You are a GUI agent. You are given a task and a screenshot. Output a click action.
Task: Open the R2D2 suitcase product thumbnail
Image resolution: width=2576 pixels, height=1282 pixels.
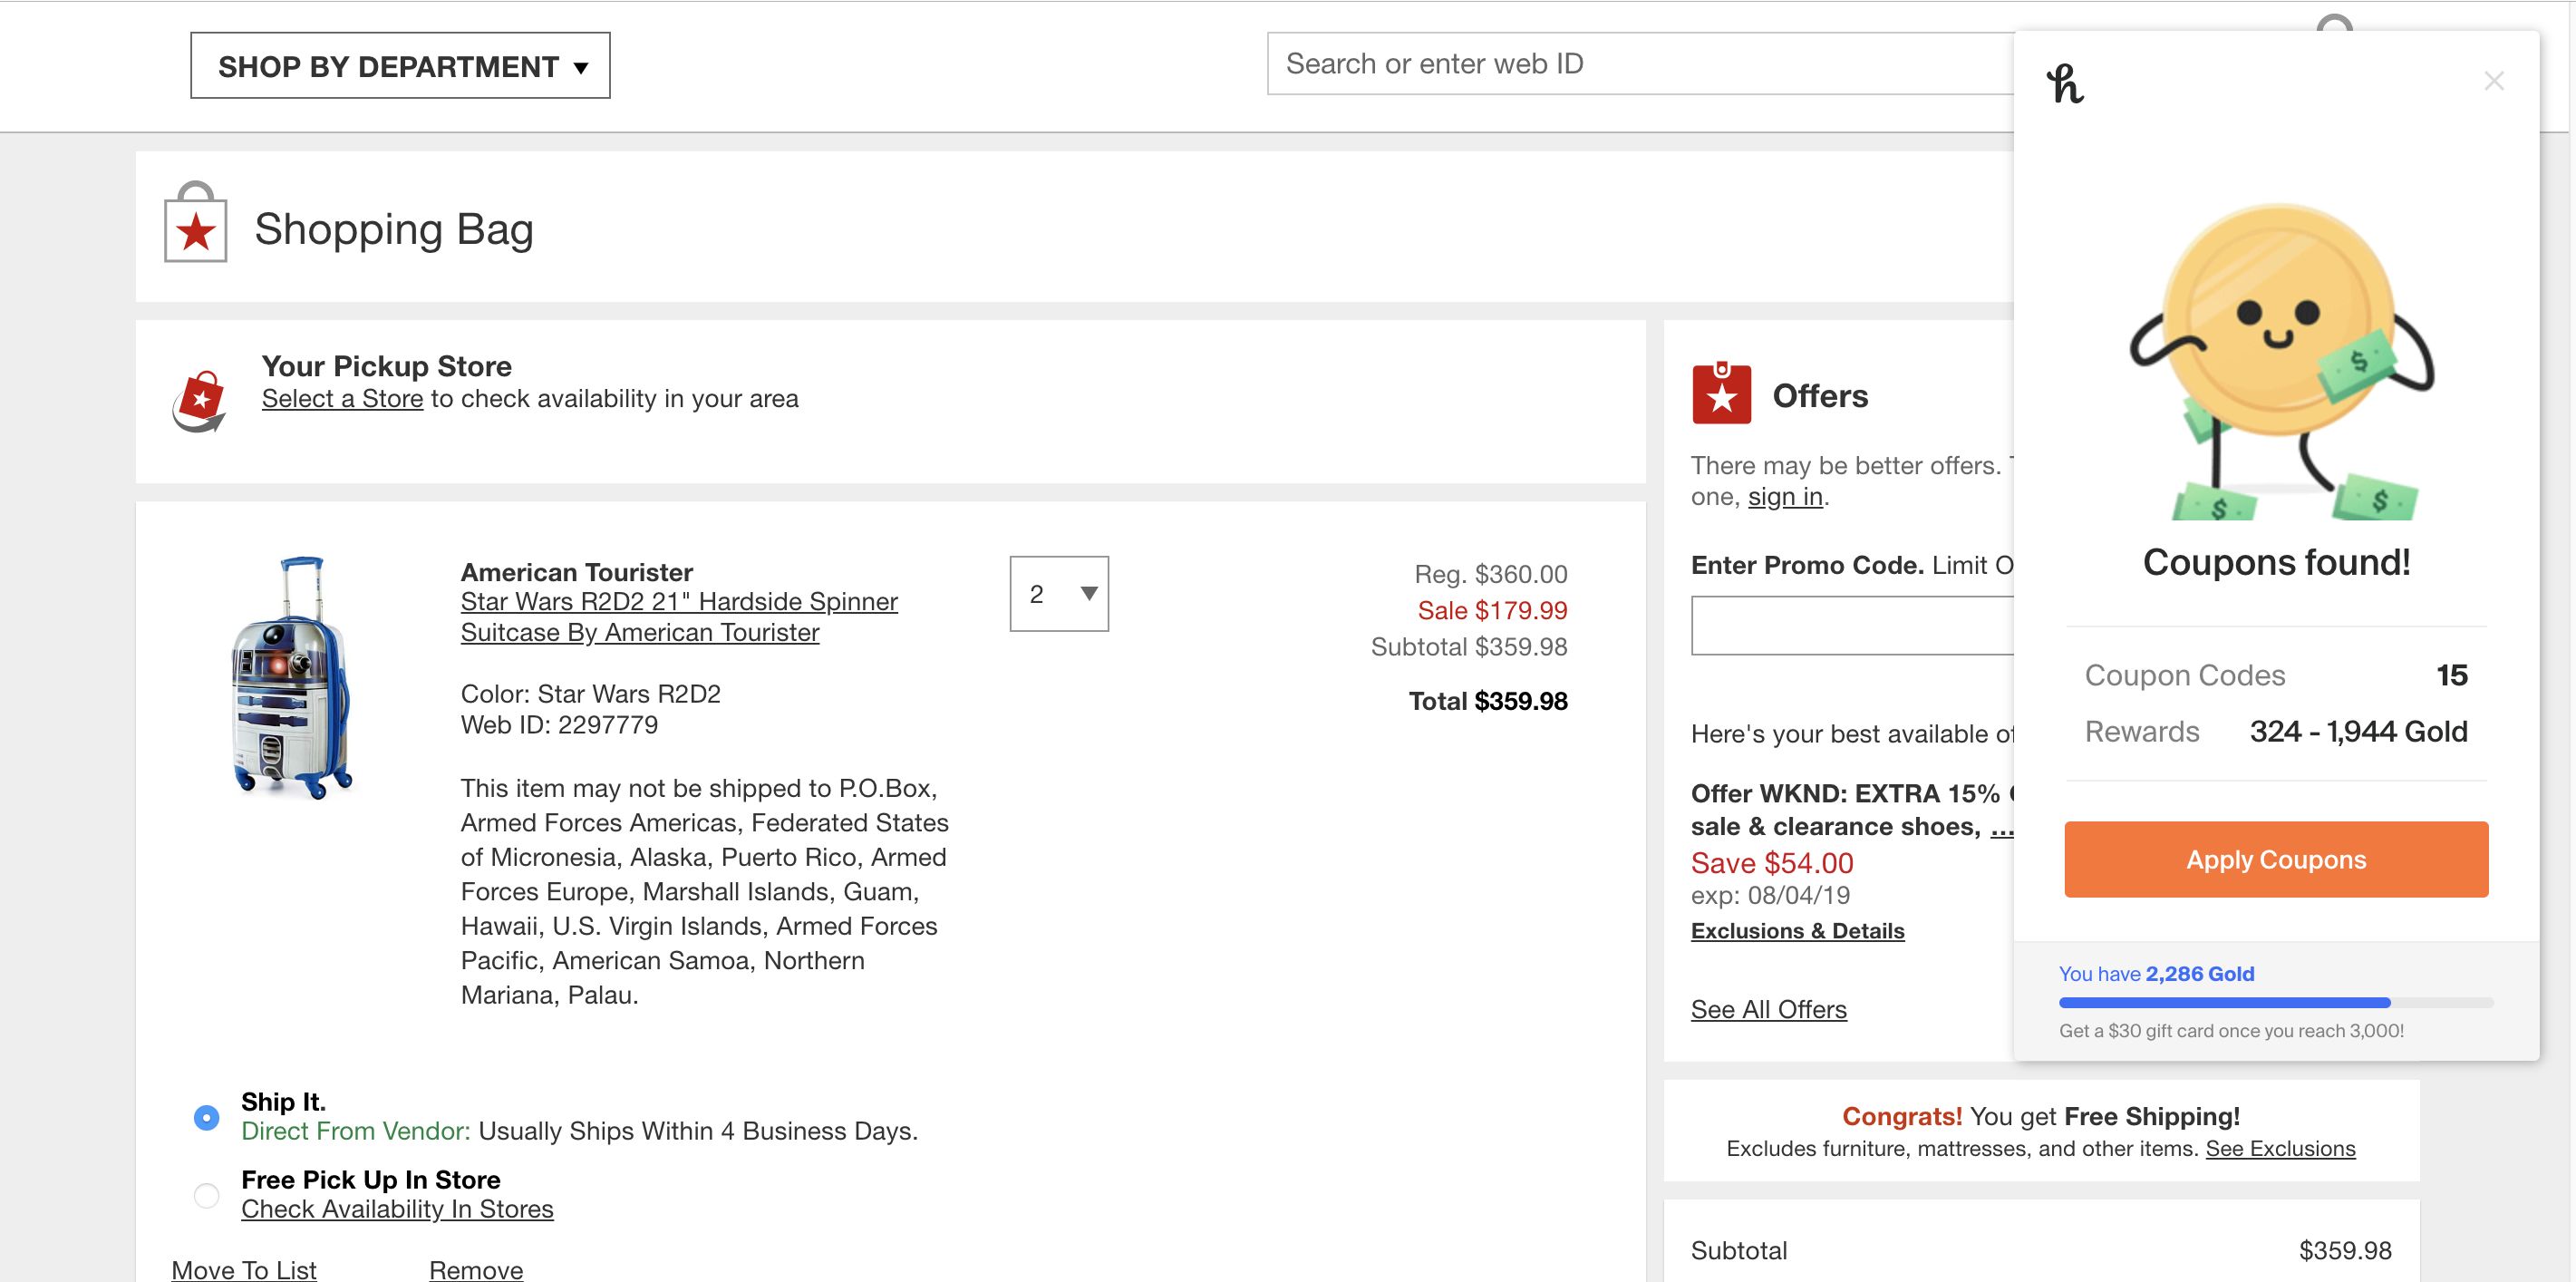tap(292, 678)
